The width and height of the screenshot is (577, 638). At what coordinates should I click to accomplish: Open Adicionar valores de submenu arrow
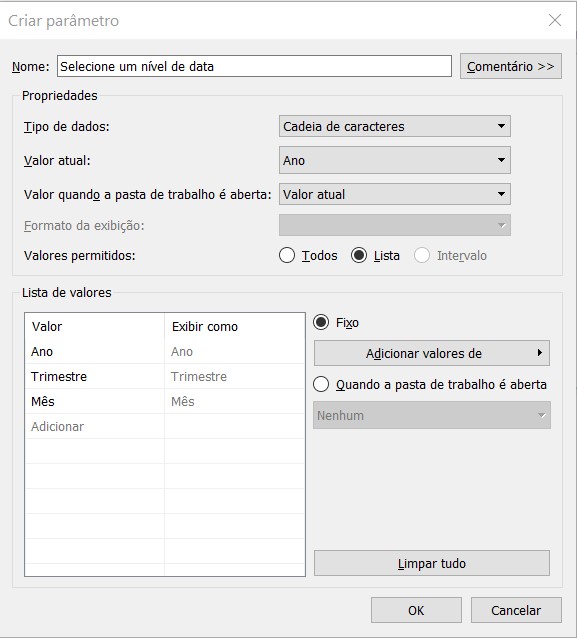coord(540,353)
